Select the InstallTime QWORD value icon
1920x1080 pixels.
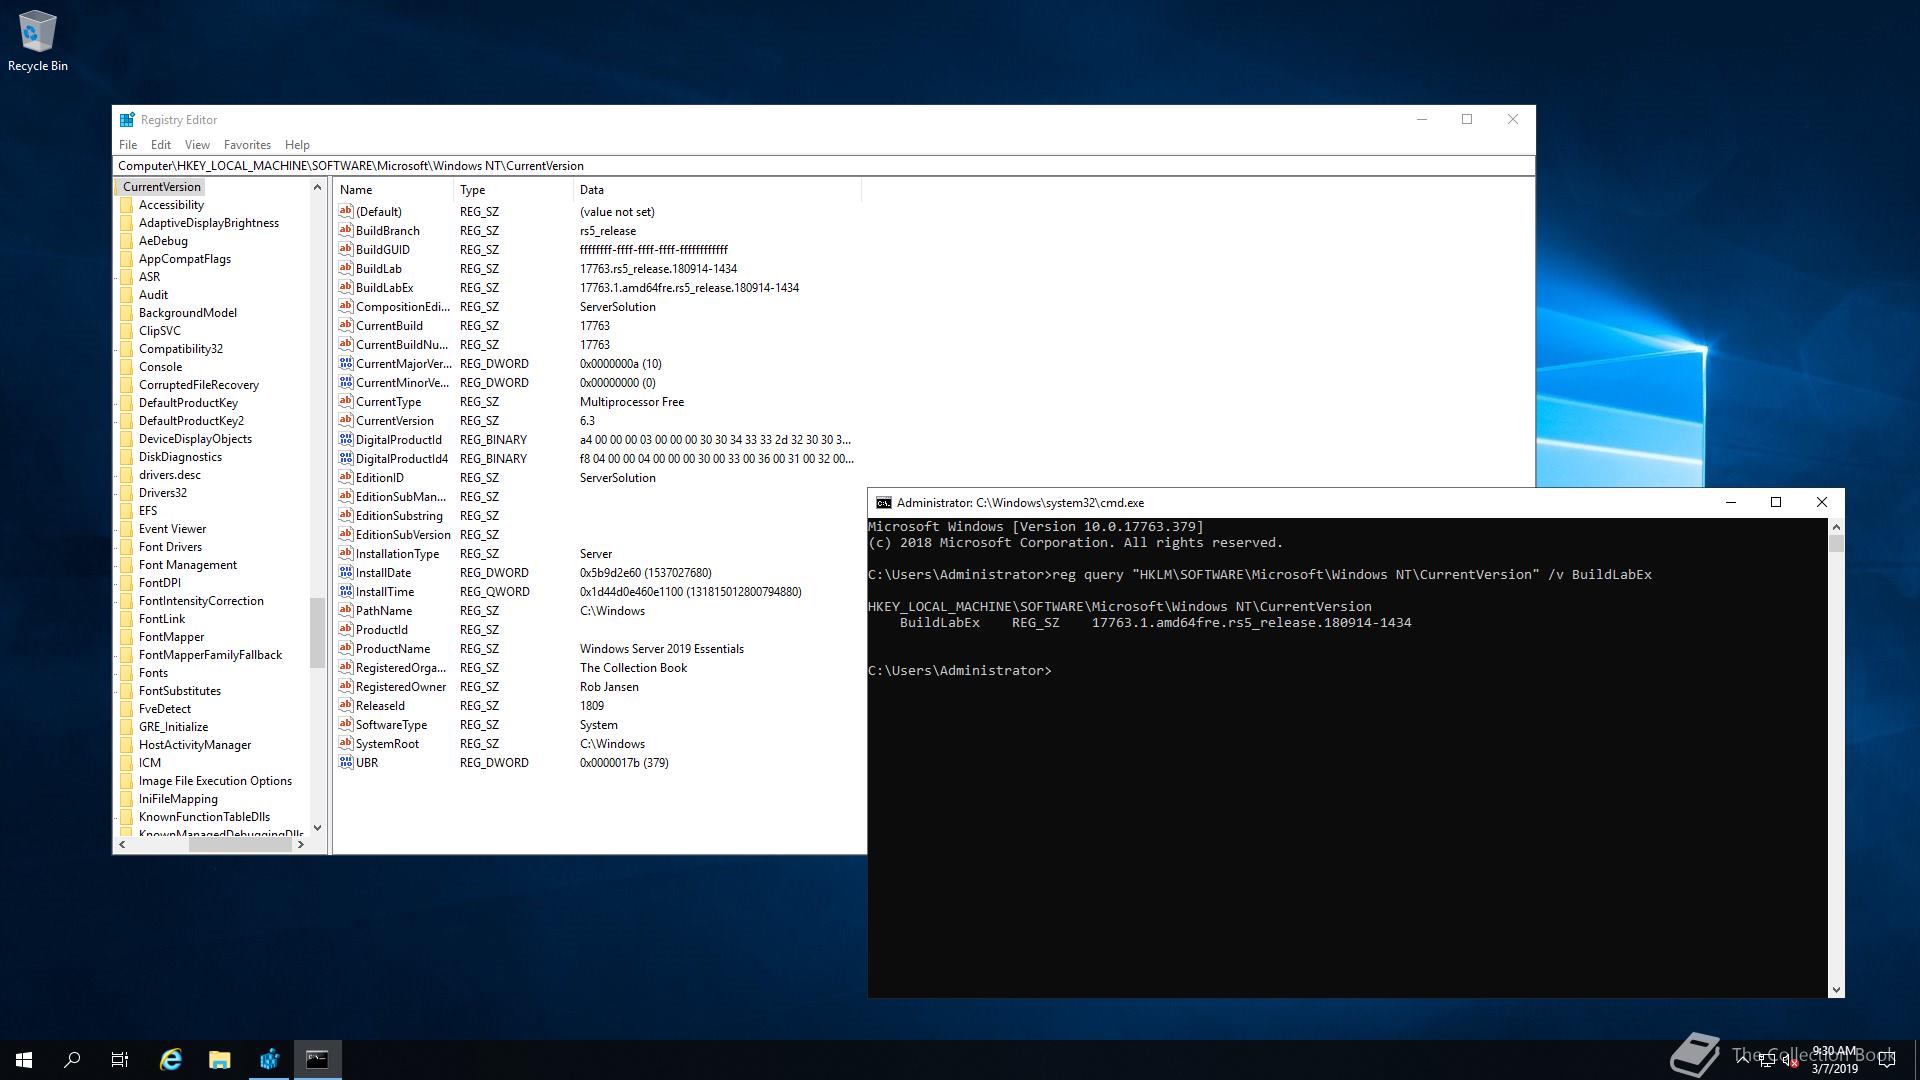pos(346,591)
